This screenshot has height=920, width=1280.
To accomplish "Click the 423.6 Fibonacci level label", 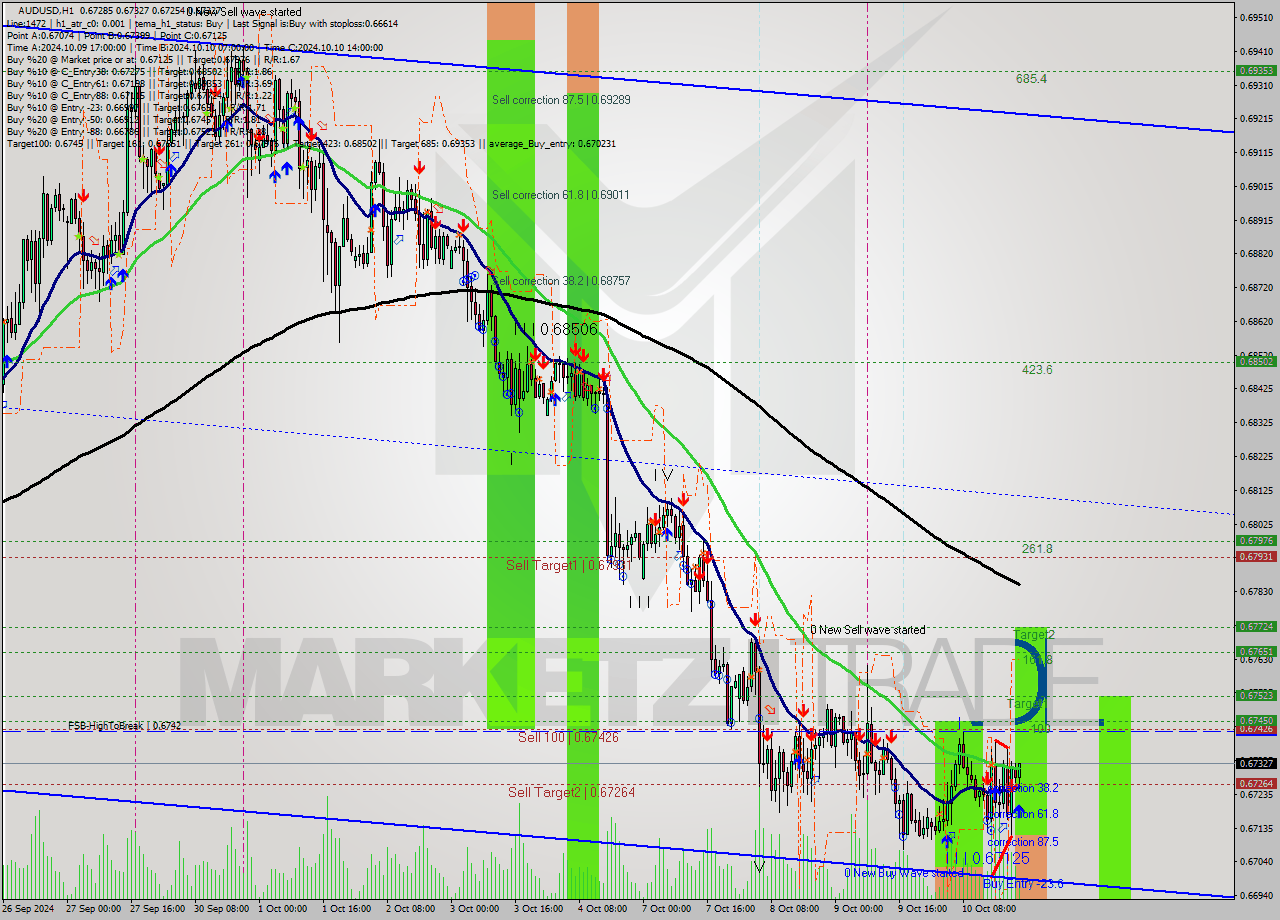I will click(1036, 370).
